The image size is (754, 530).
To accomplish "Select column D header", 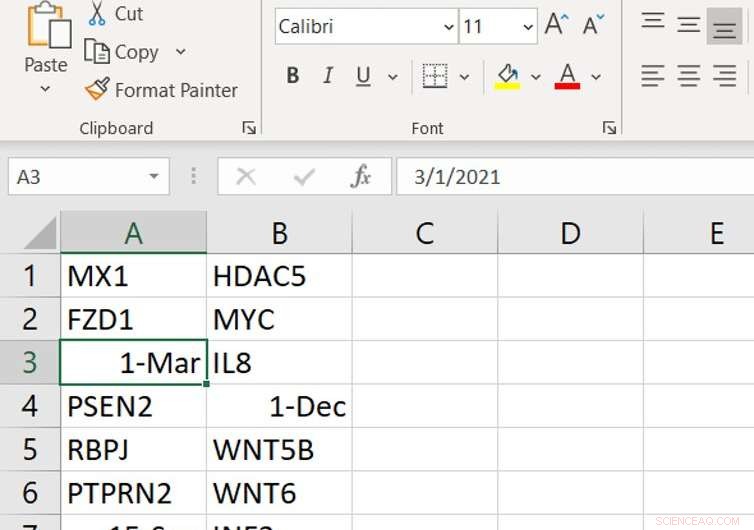I will click(x=570, y=232).
